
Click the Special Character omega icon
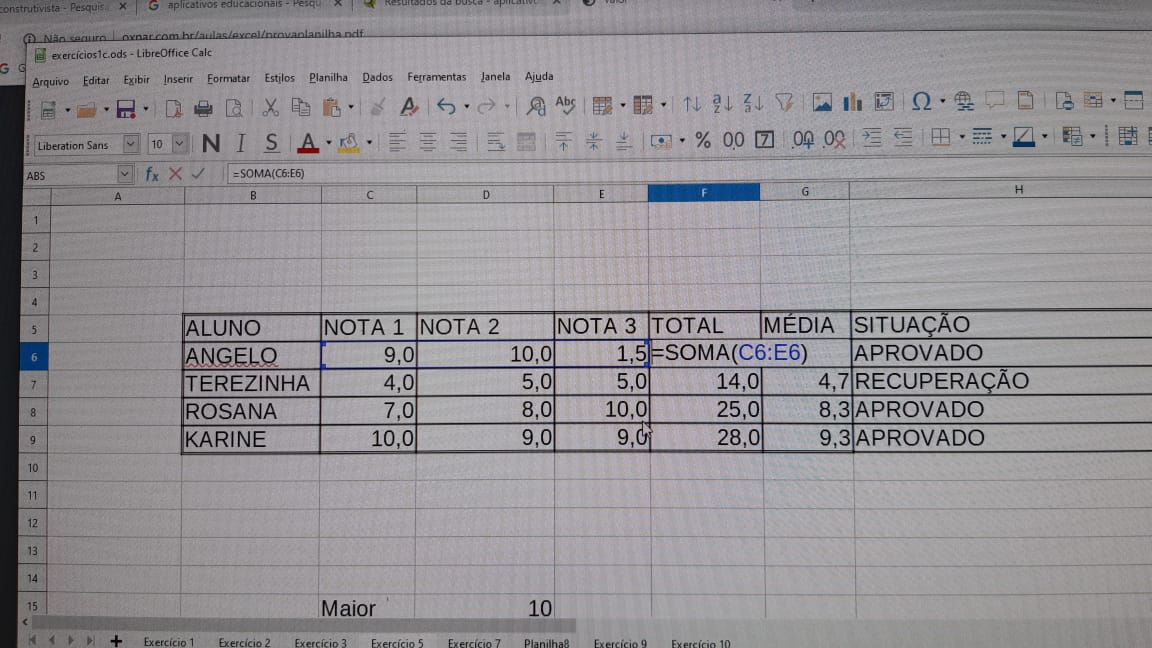coord(921,101)
